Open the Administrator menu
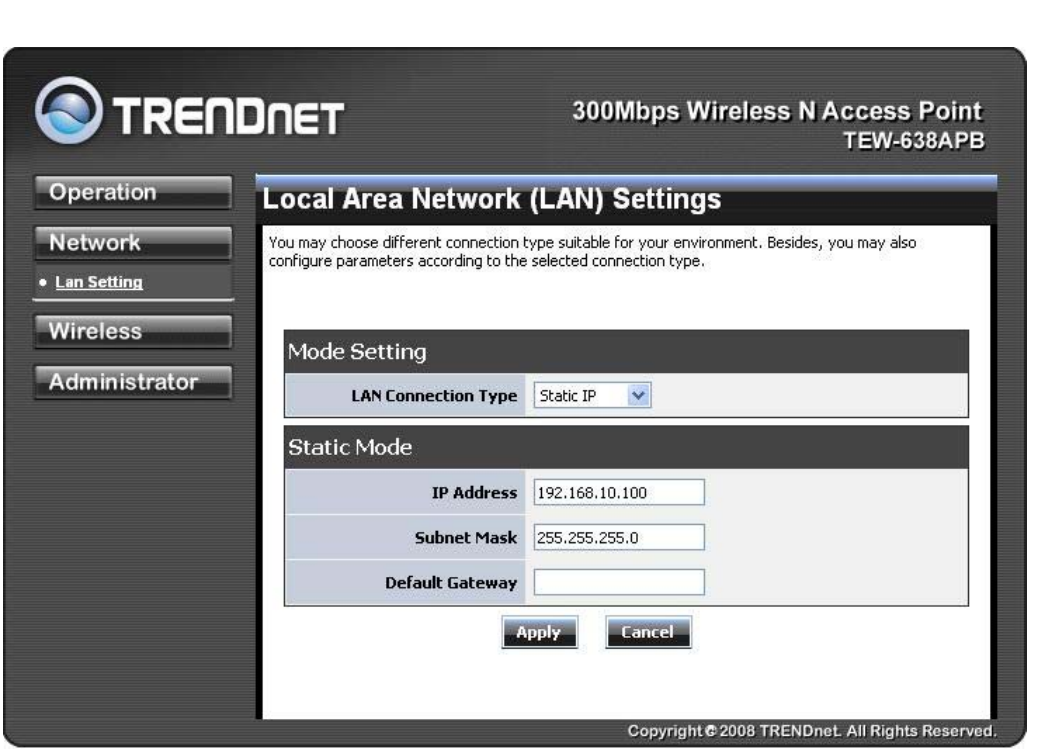Image resolution: width=1050 pixels, height=749 pixels. 133,382
